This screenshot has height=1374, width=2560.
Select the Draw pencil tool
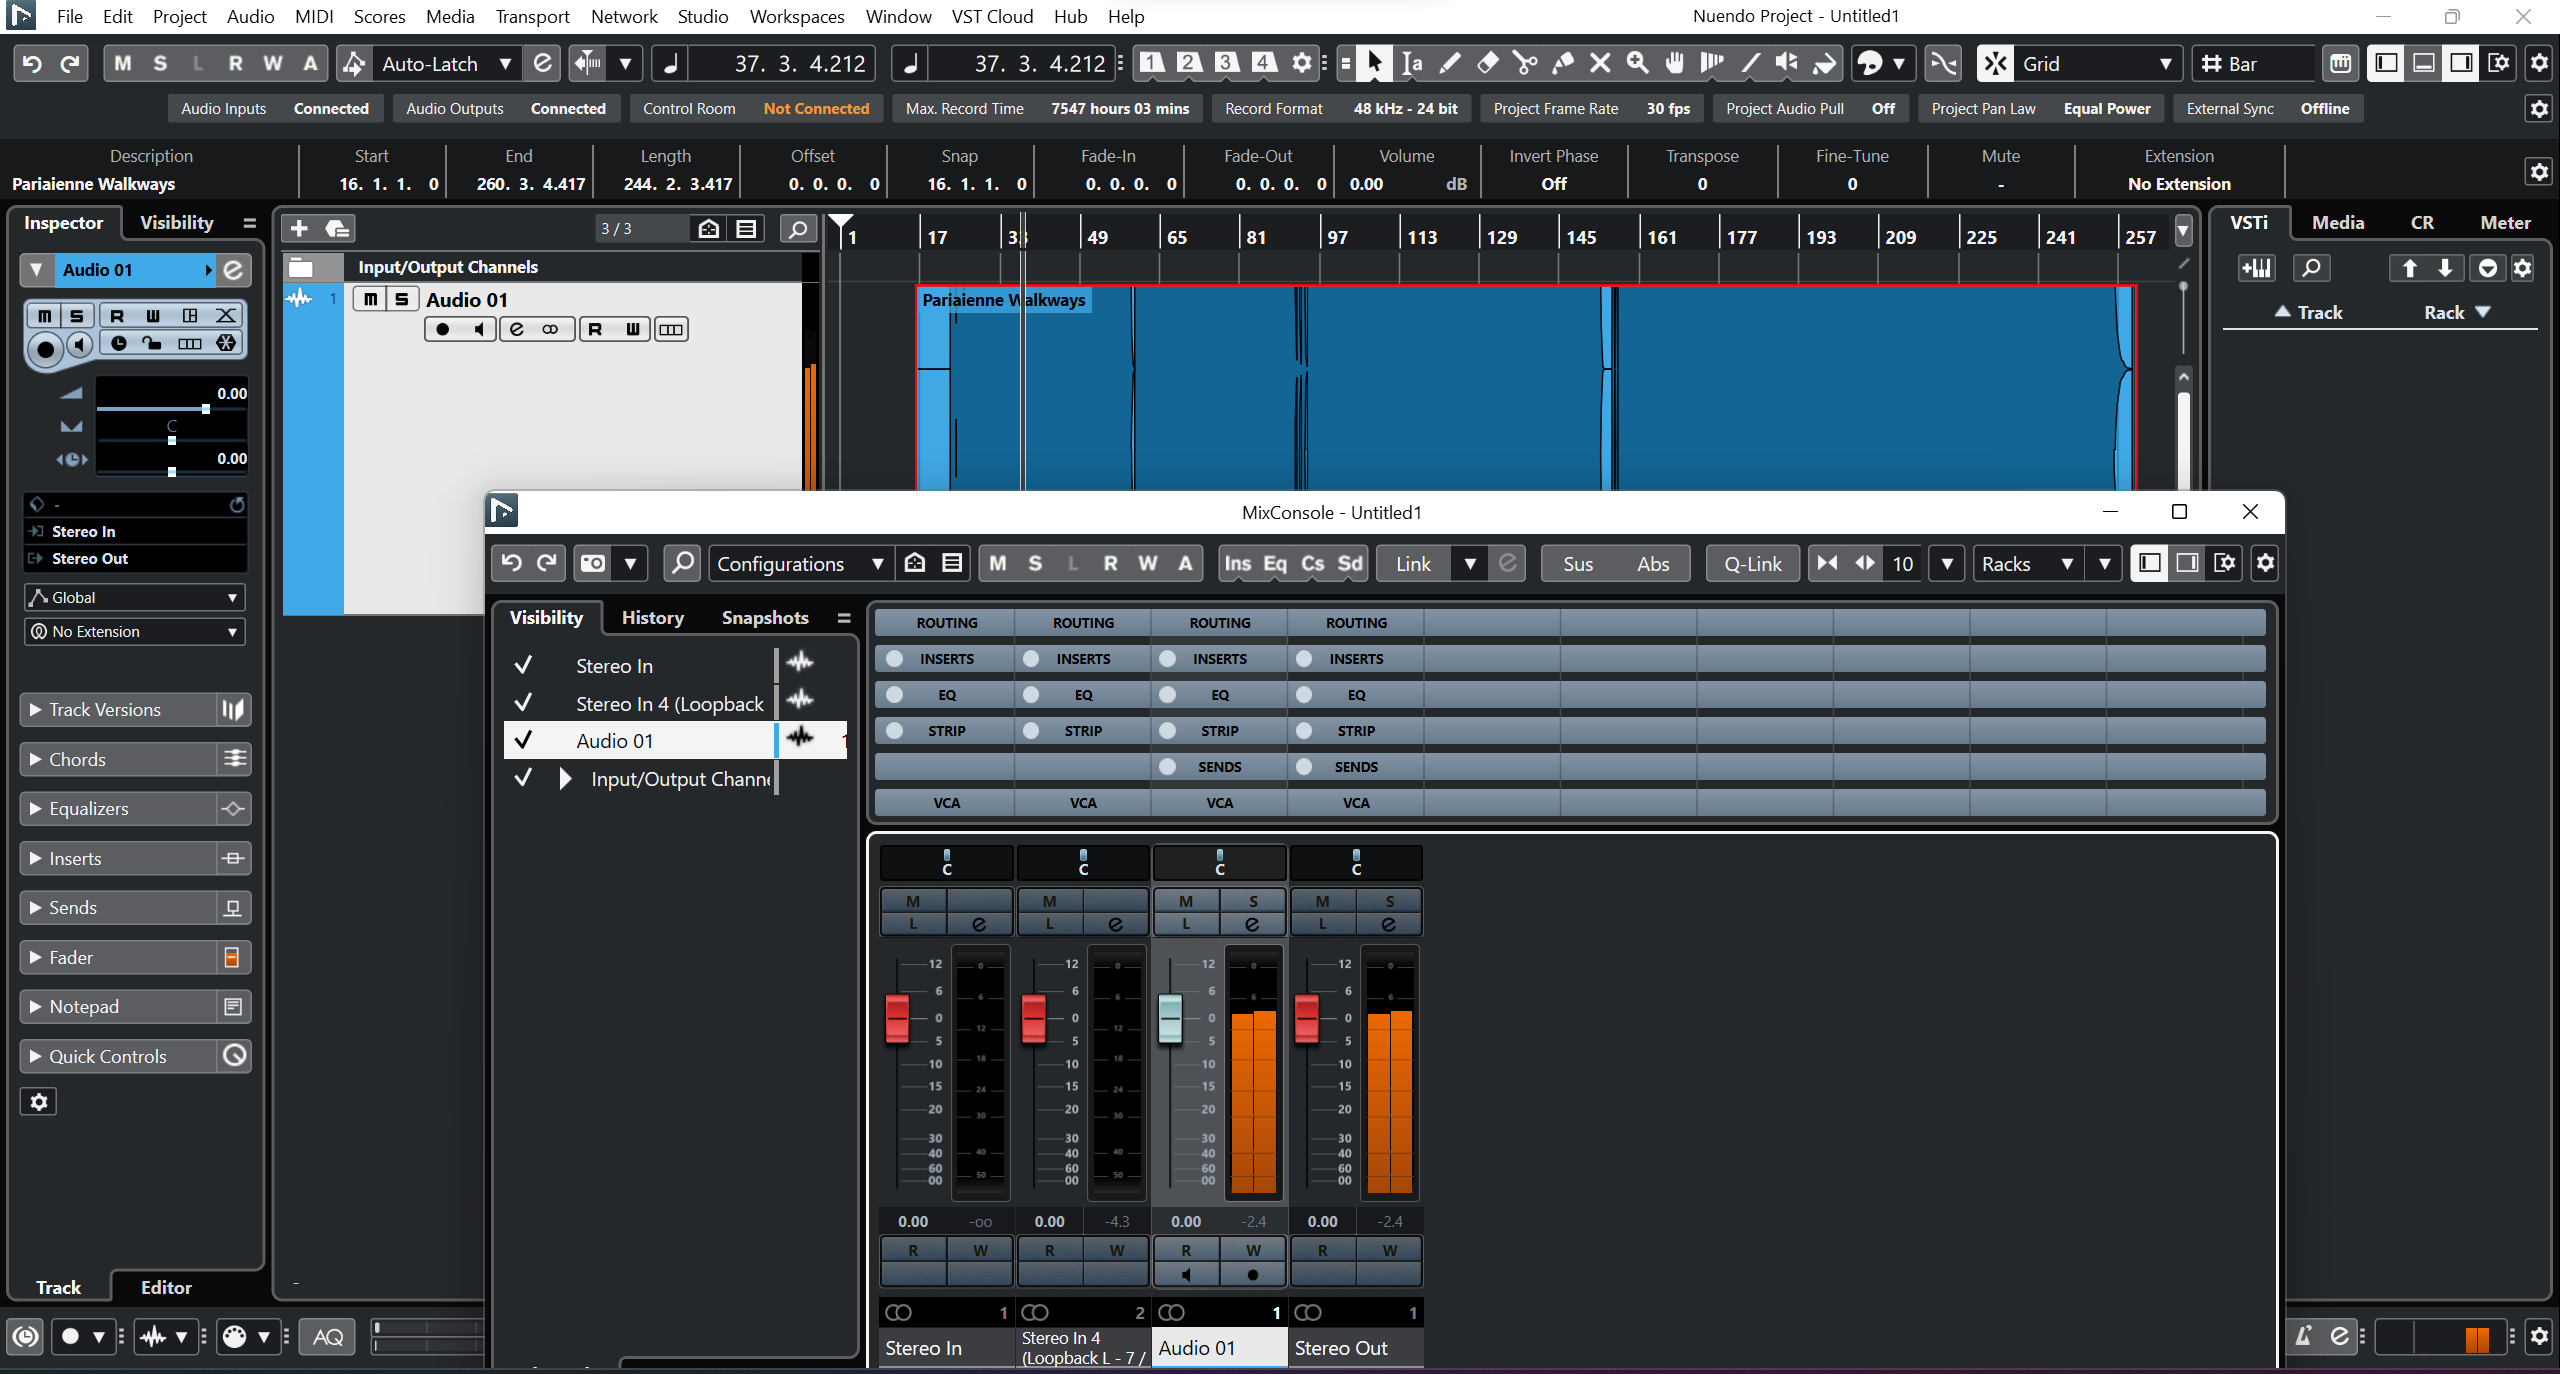[1449, 64]
